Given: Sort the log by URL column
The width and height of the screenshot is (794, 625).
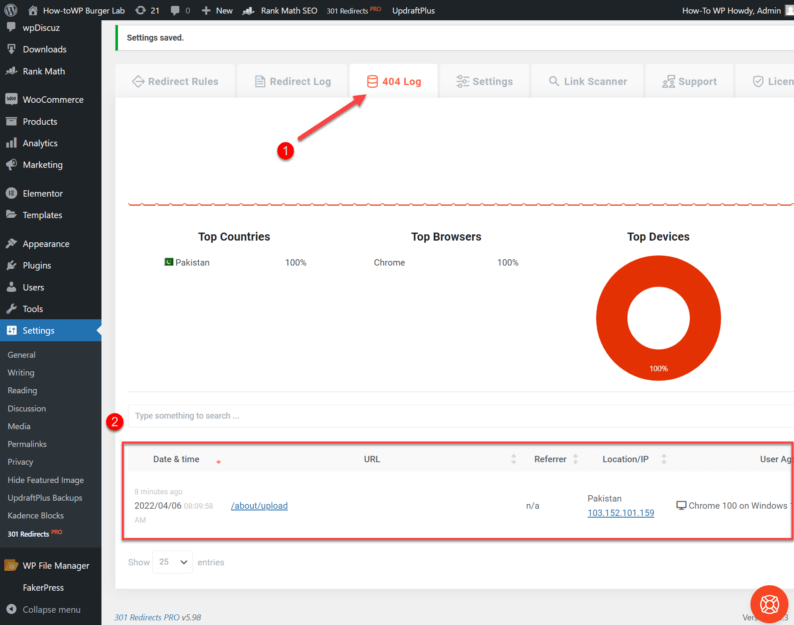Looking at the screenshot, I should (x=372, y=459).
